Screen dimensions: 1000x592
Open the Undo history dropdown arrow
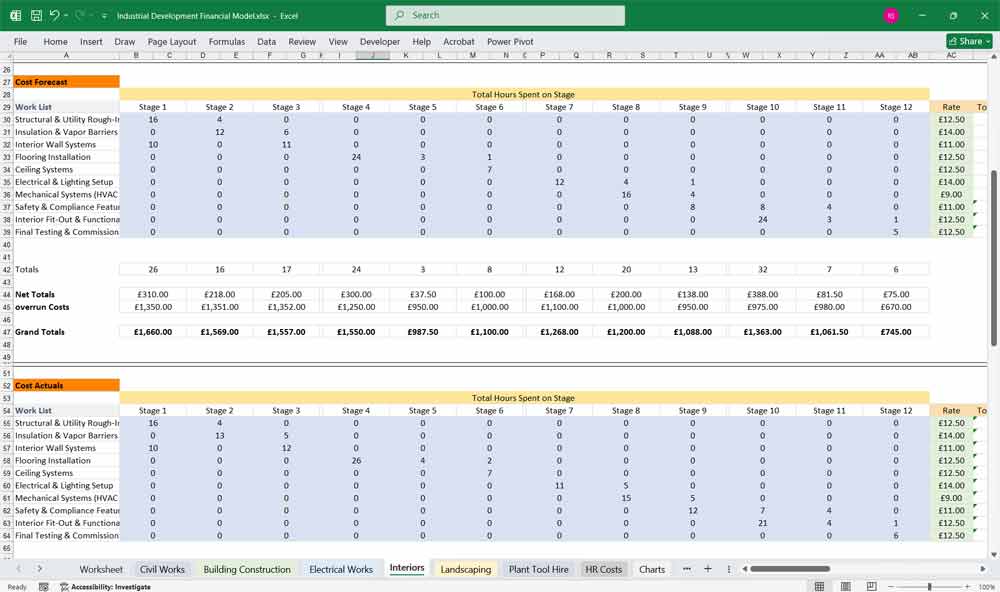pyautogui.click(x=67, y=15)
